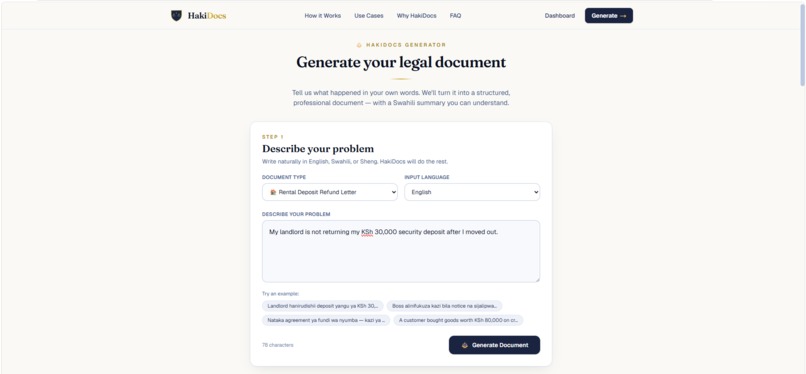Open the Input Language dropdown

tap(472, 192)
